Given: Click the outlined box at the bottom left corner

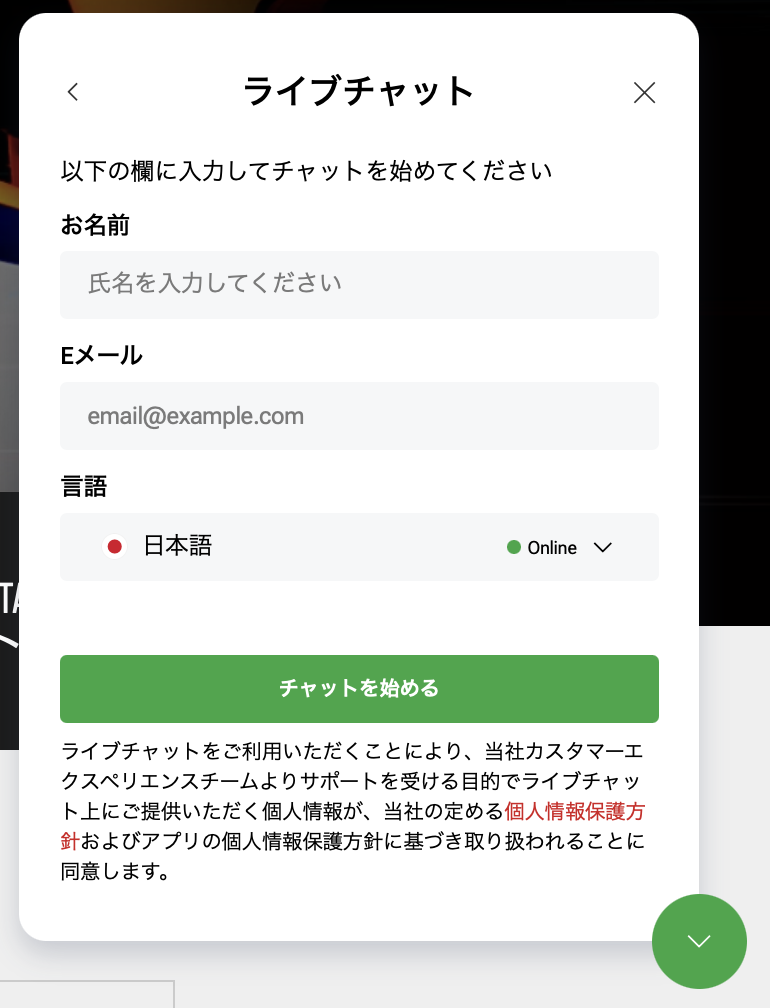Looking at the screenshot, I should (87, 994).
